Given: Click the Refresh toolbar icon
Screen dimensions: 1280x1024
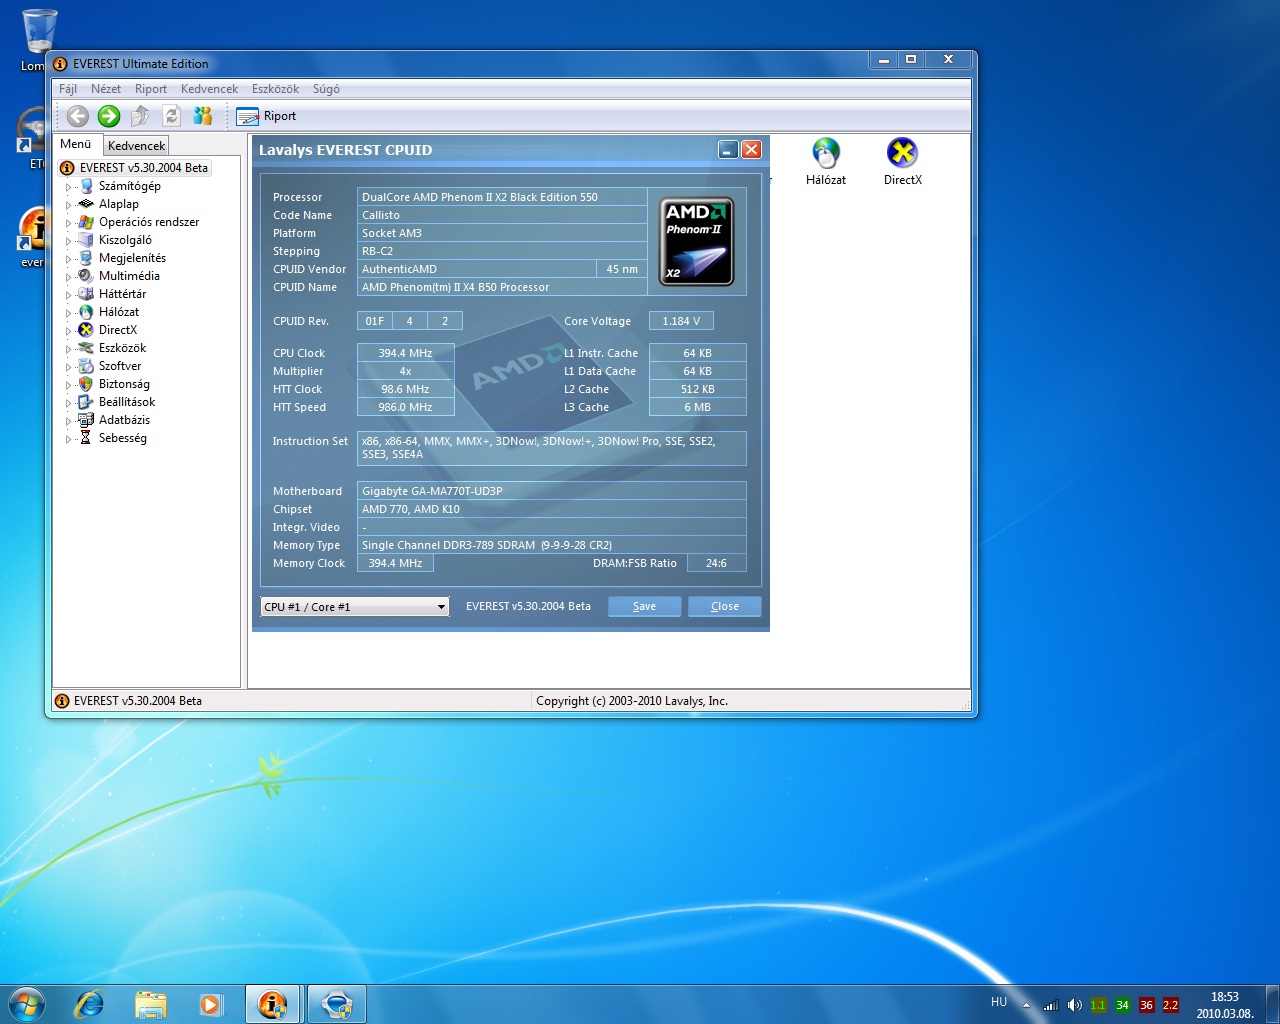Looking at the screenshot, I should (x=171, y=116).
